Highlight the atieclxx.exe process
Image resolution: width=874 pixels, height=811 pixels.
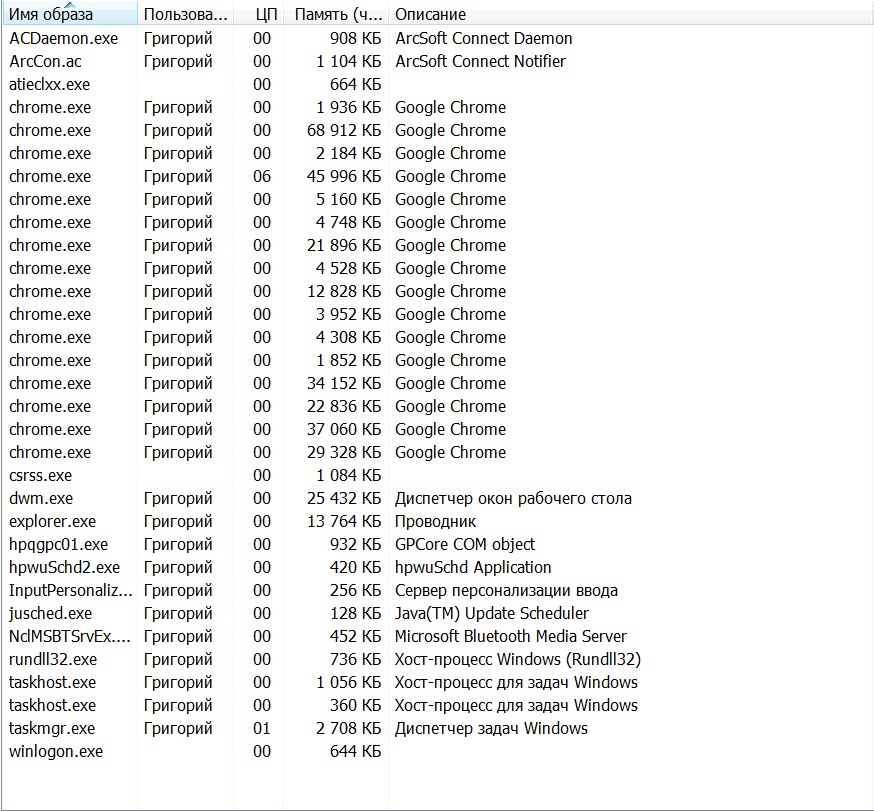coord(49,84)
